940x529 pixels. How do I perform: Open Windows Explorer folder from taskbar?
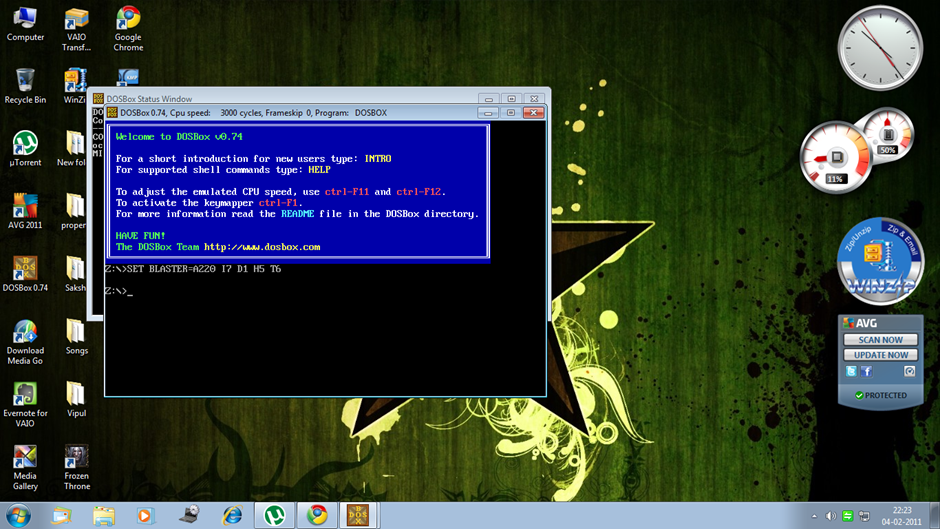coord(104,516)
